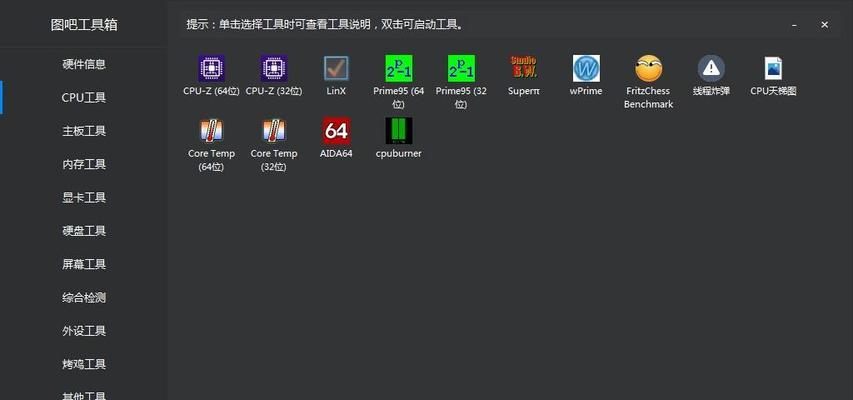The height and width of the screenshot is (400, 853).
Task: Close the 图吧工具箱 window
Action: point(825,25)
